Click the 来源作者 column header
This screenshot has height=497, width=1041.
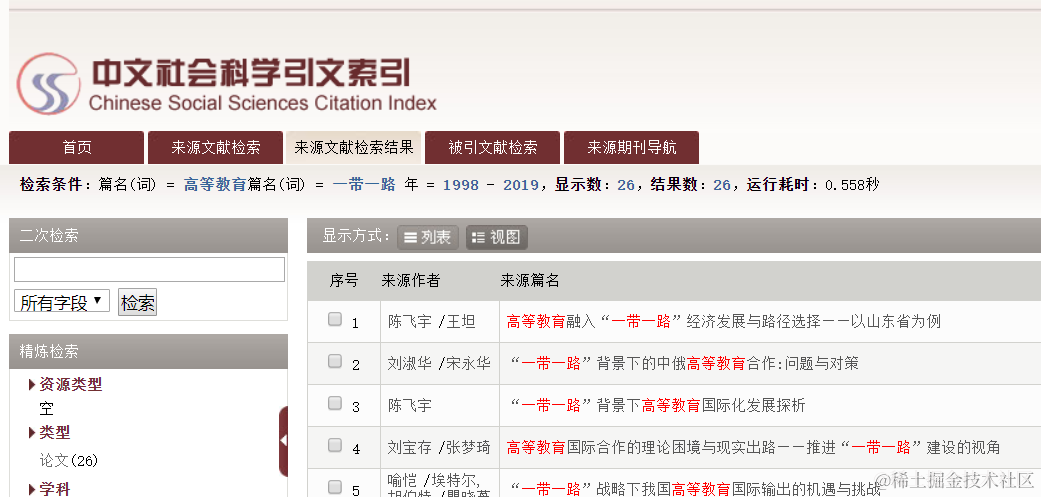(x=410, y=281)
